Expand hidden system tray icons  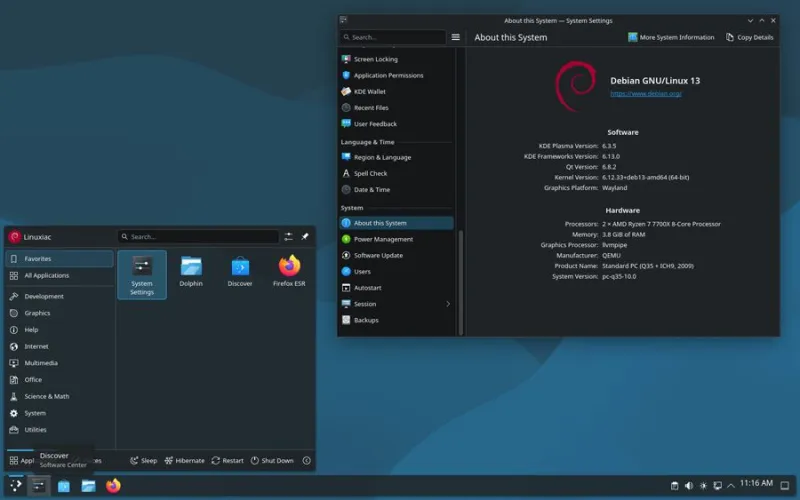click(x=731, y=486)
